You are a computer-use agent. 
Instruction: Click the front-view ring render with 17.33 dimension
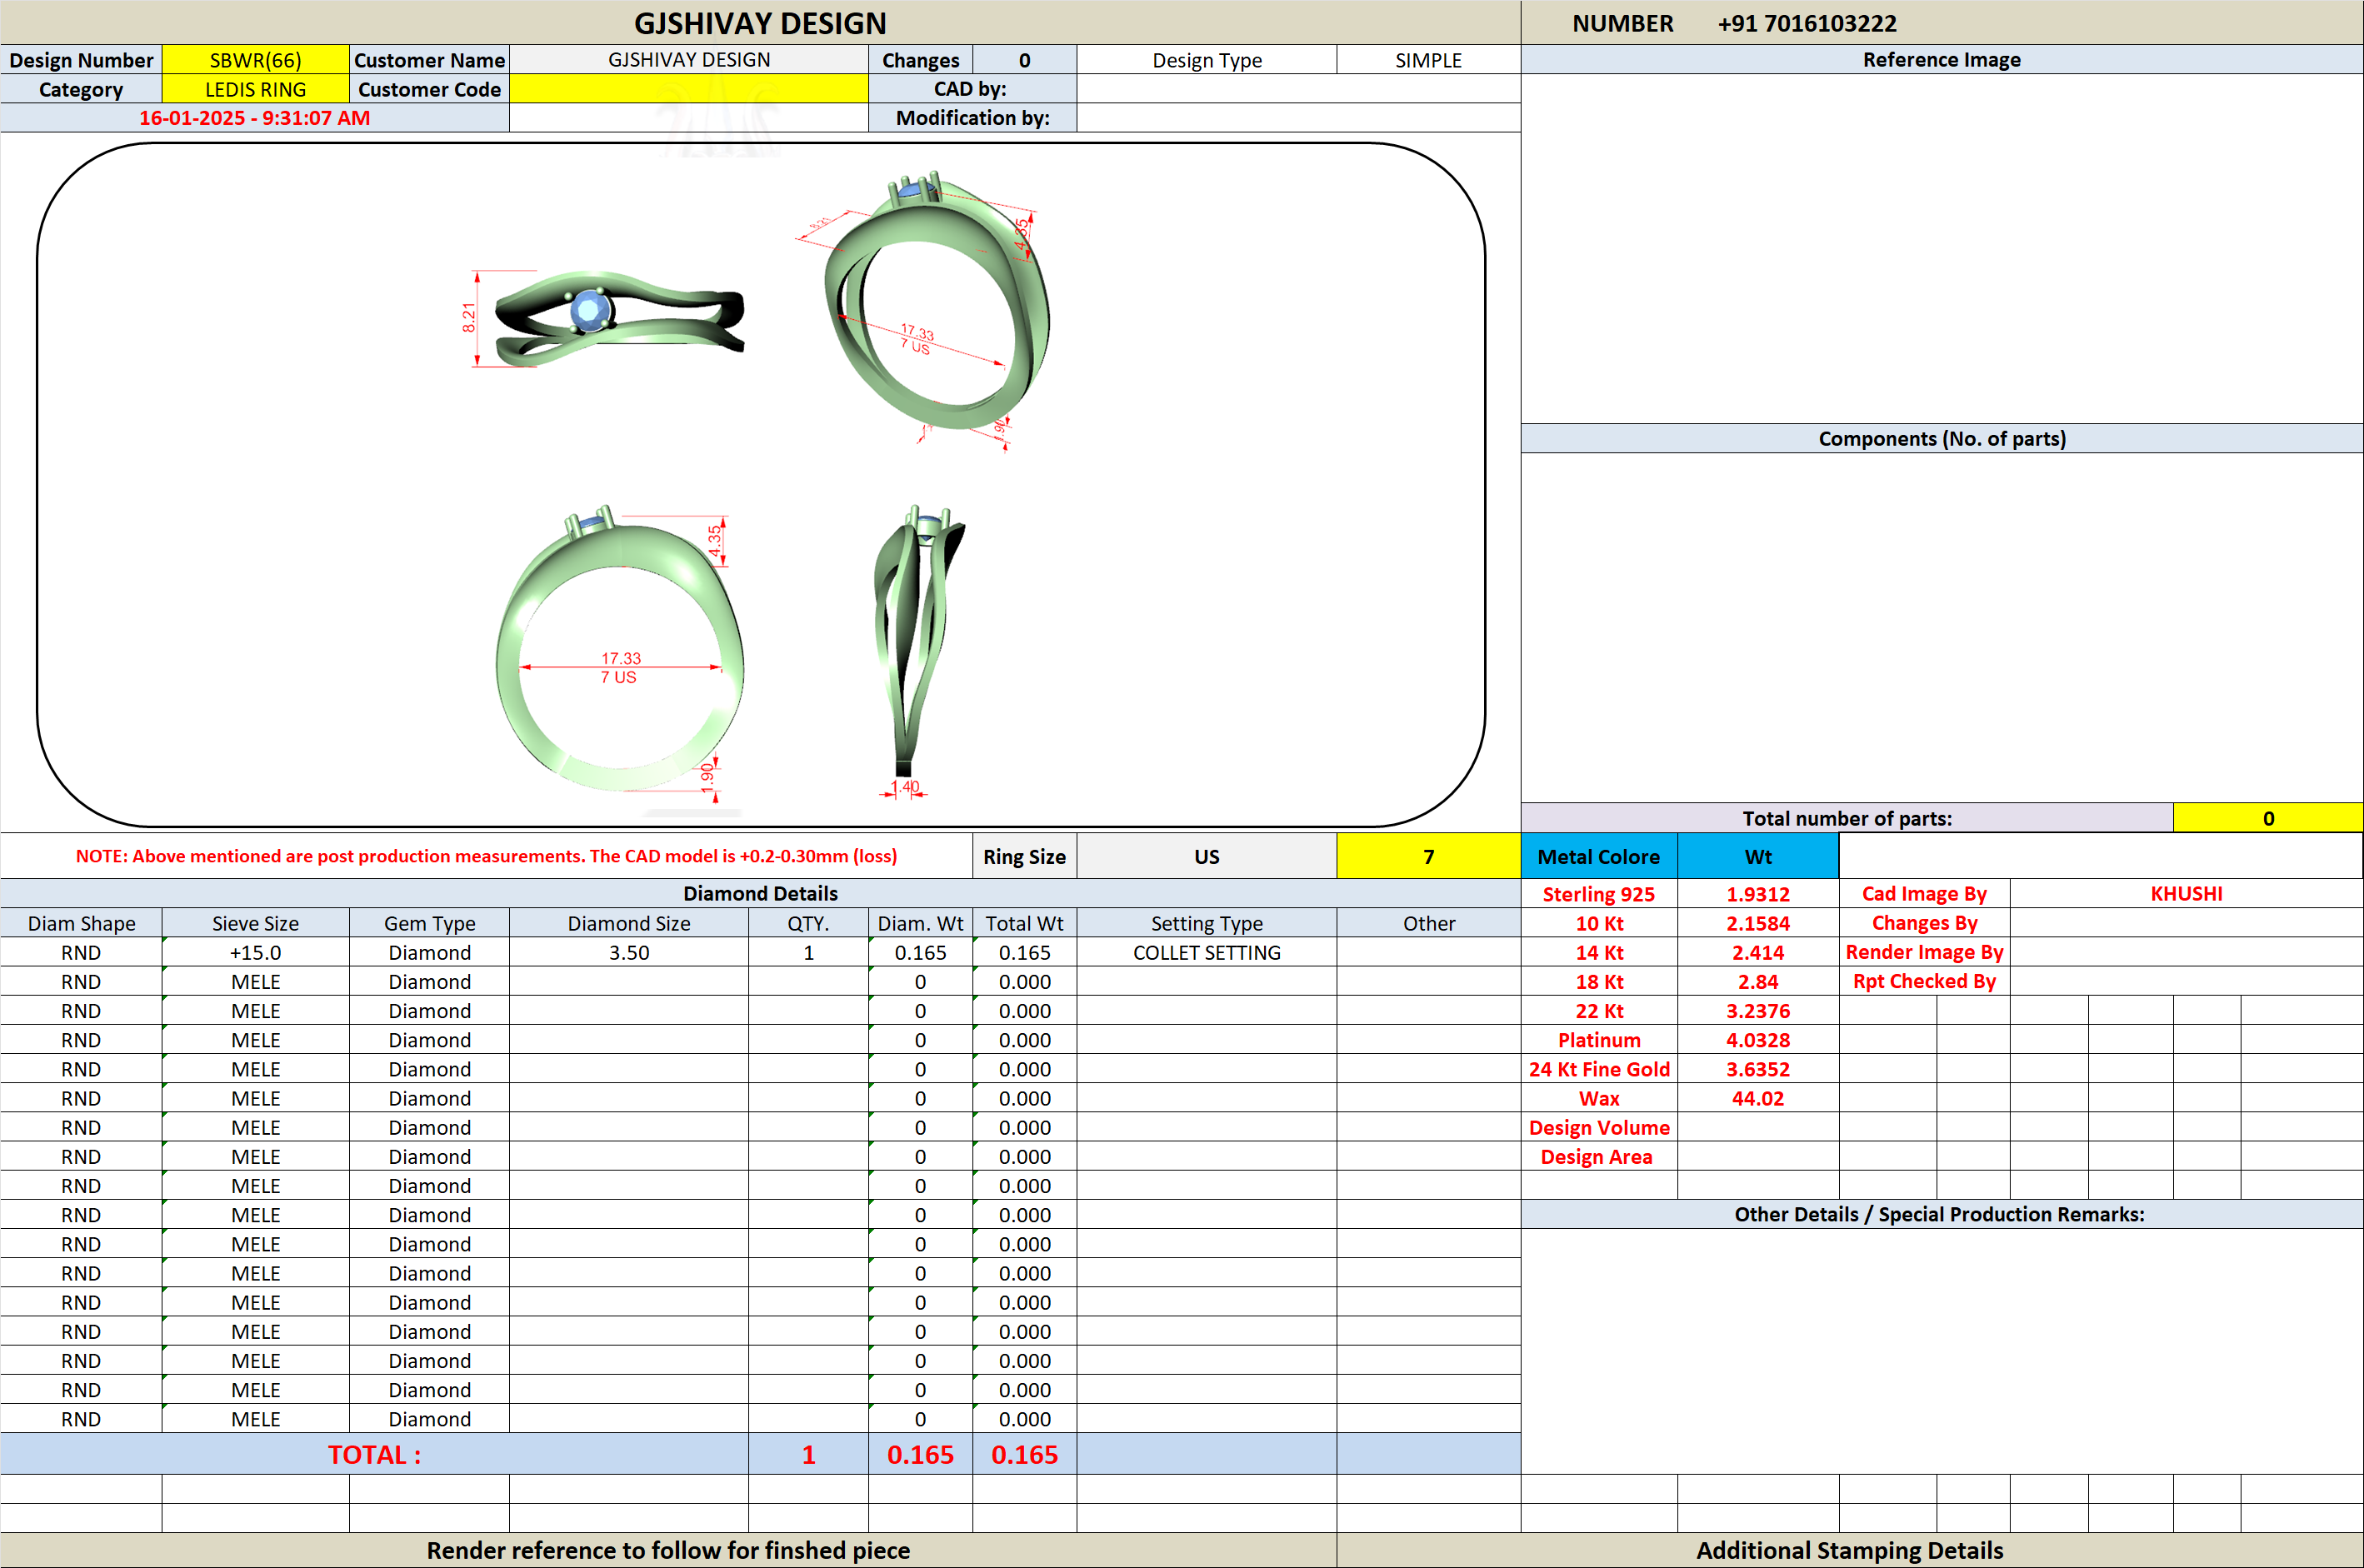pyautogui.click(x=620, y=652)
